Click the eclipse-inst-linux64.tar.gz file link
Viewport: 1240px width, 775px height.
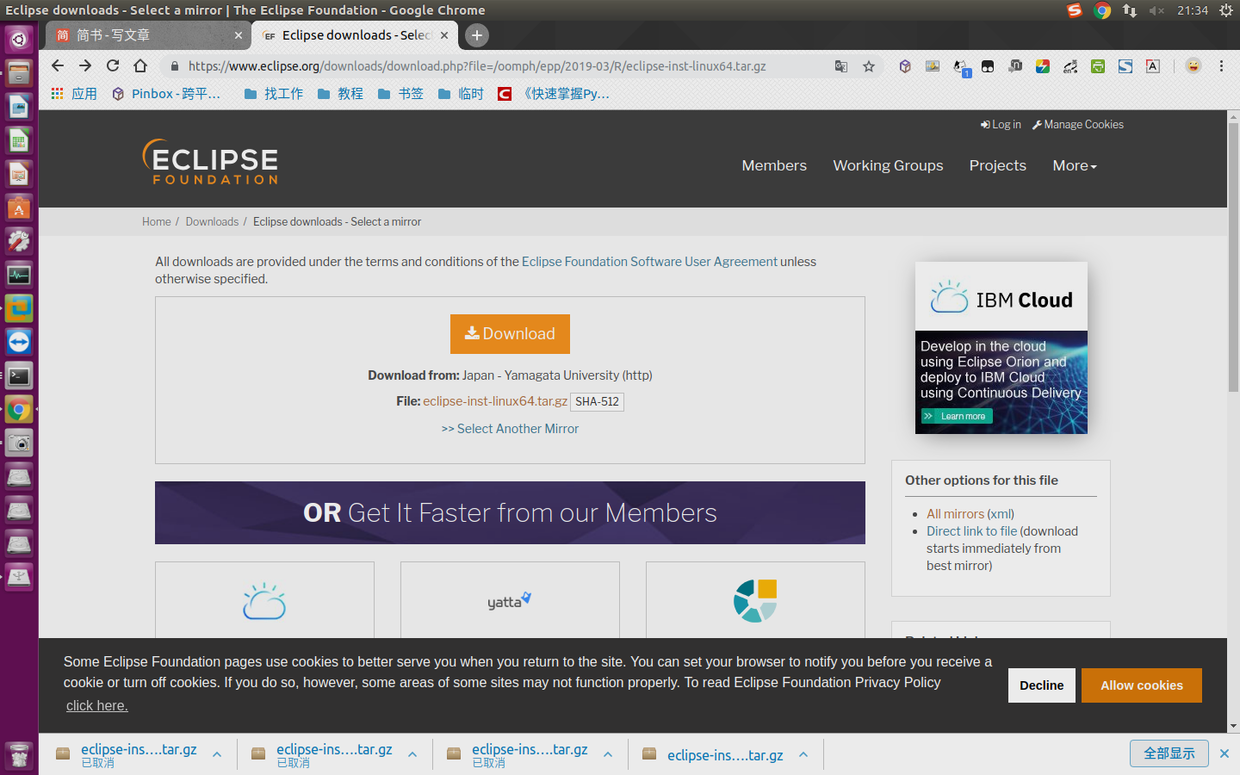495,401
